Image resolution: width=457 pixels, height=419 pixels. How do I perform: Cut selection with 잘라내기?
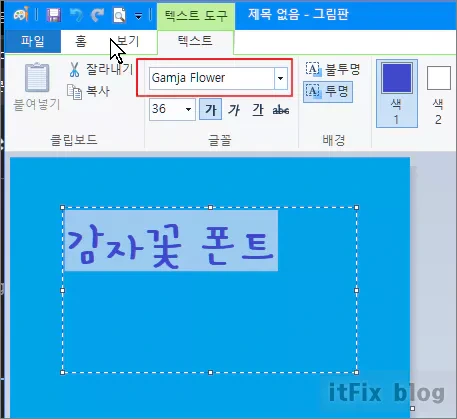tap(101, 69)
